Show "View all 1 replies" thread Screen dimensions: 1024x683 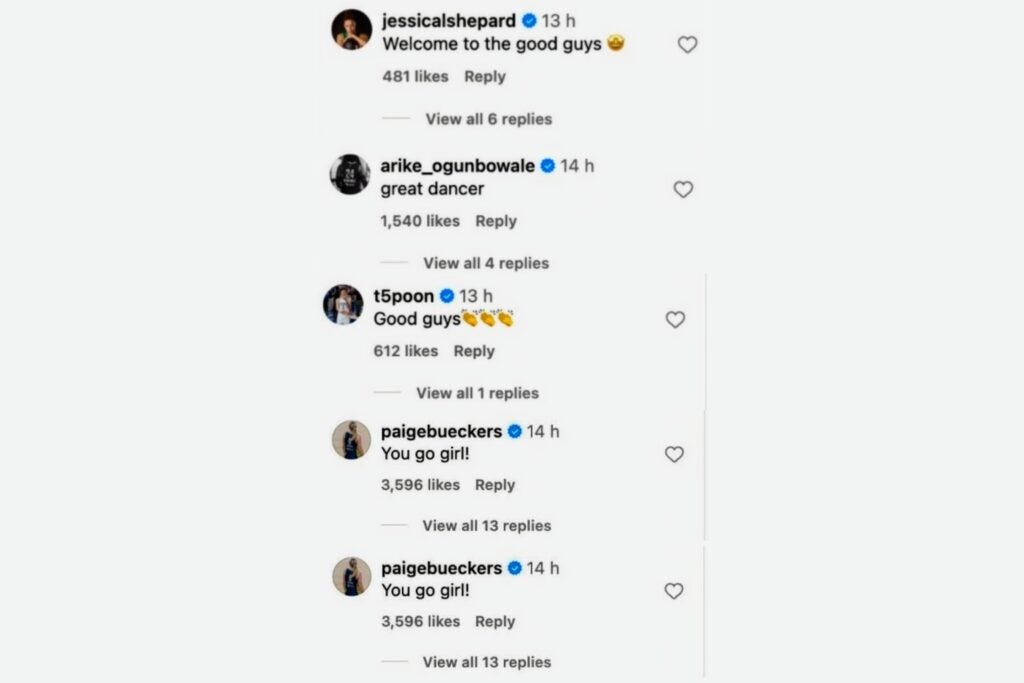[x=477, y=393]
